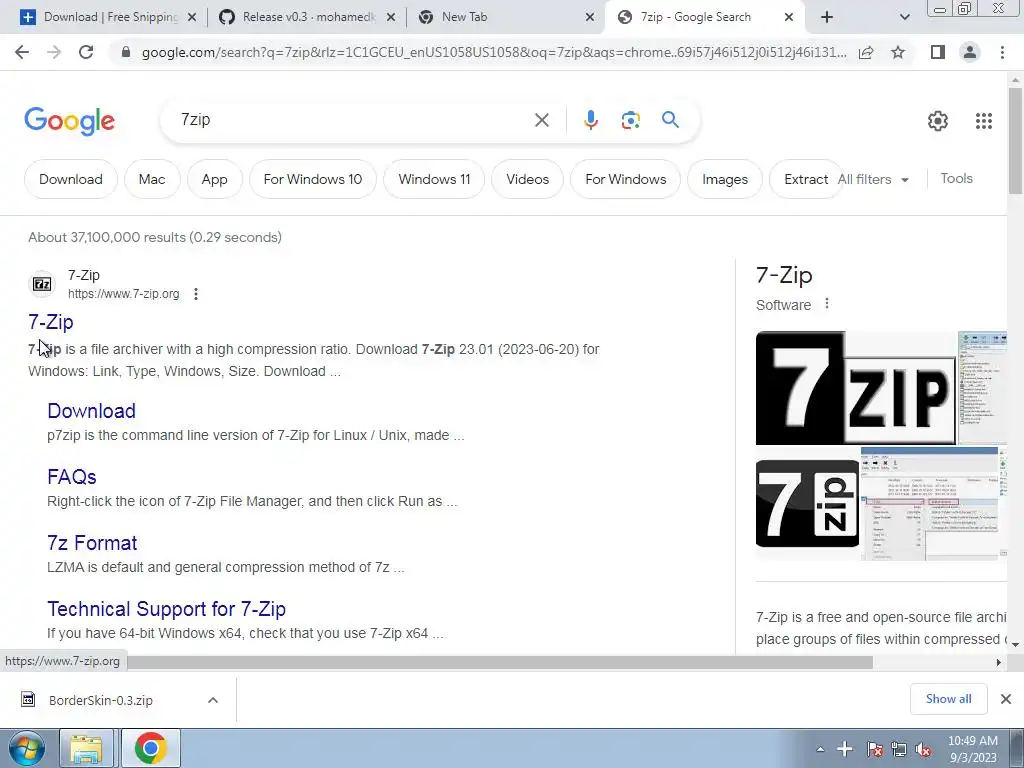The width and height of the screenshot is (1024, 768).
Task: Switch to Videos results
Action: click(x=528, y=179)
